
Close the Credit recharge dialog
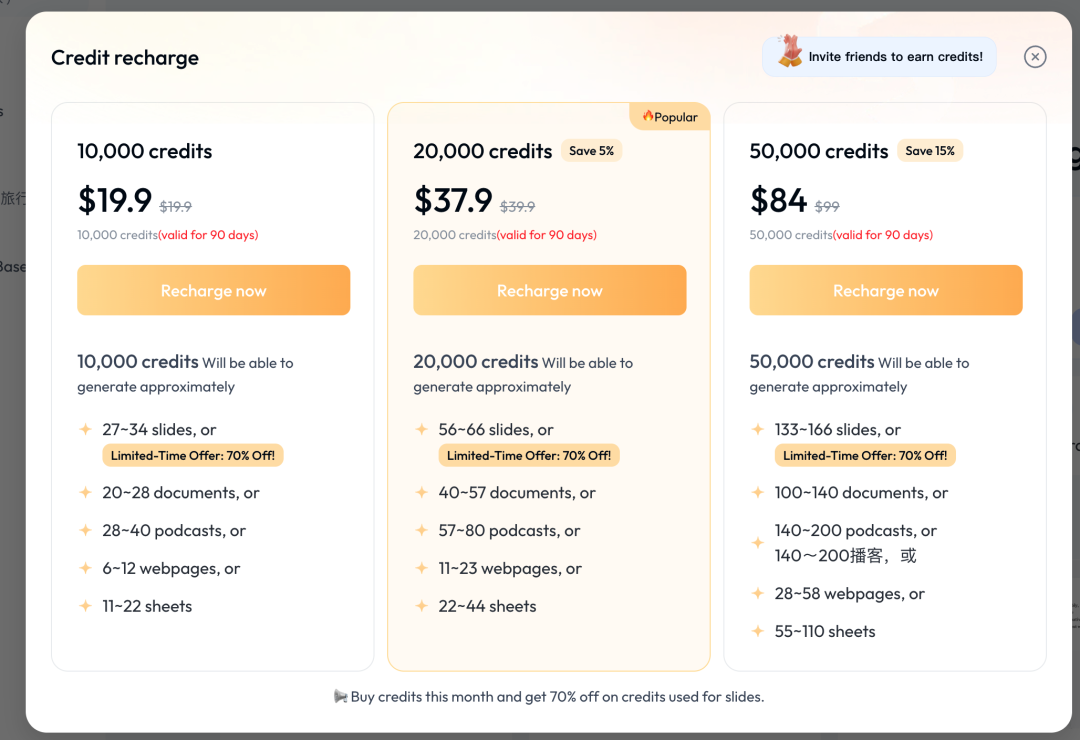click(x=1035, y=56)
